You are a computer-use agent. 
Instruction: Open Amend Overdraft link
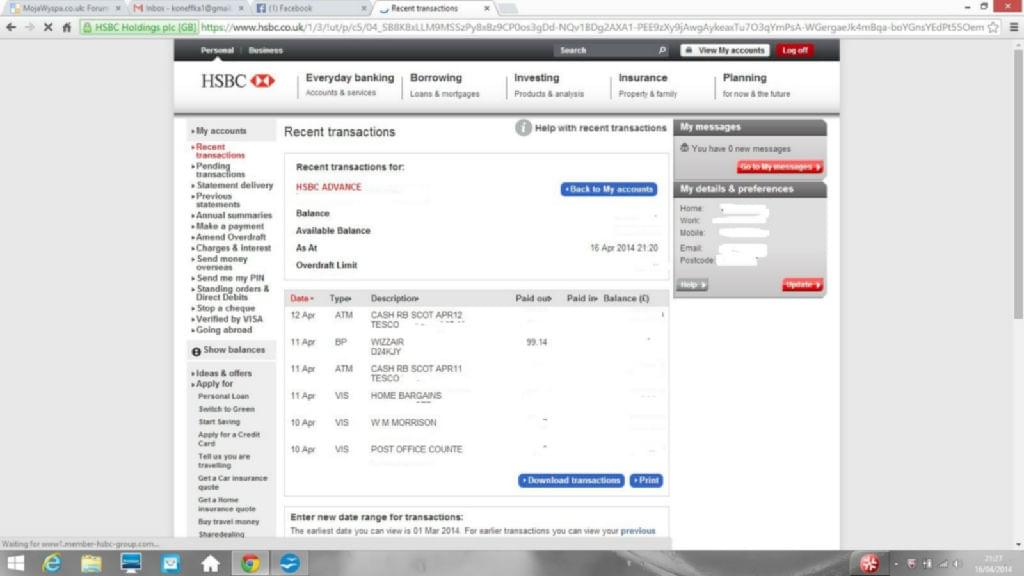231,238
